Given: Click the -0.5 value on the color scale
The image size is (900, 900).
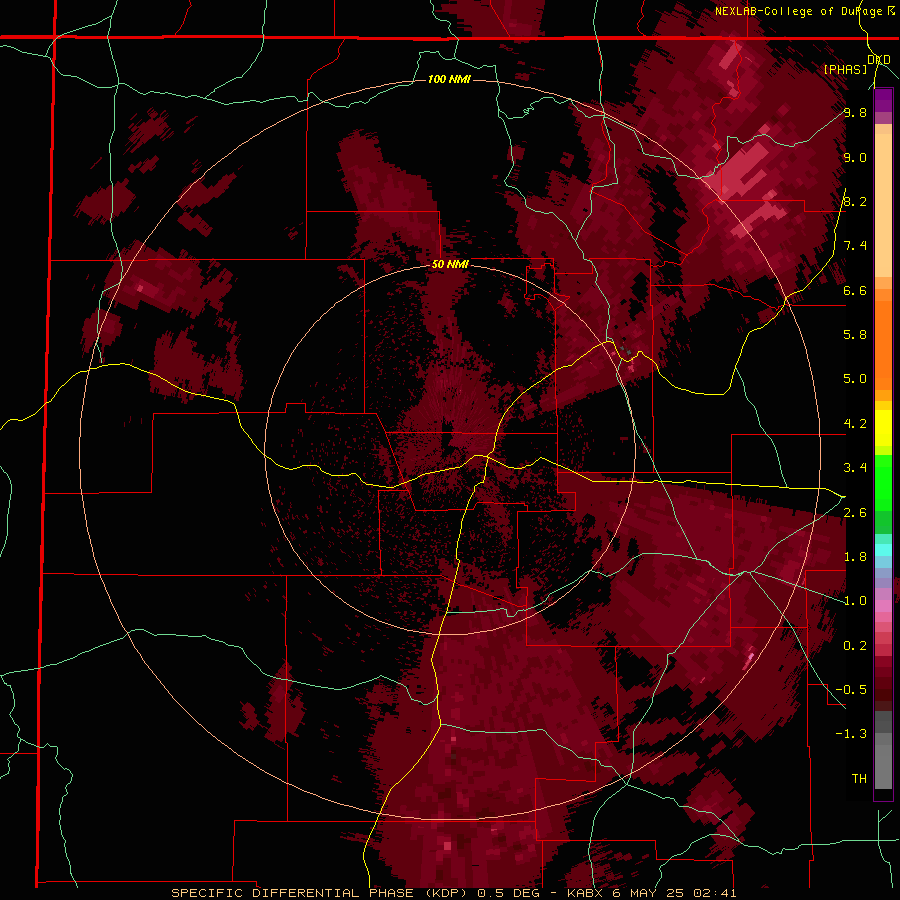Looking at the screenshot, I should click(x=851, y=689).
